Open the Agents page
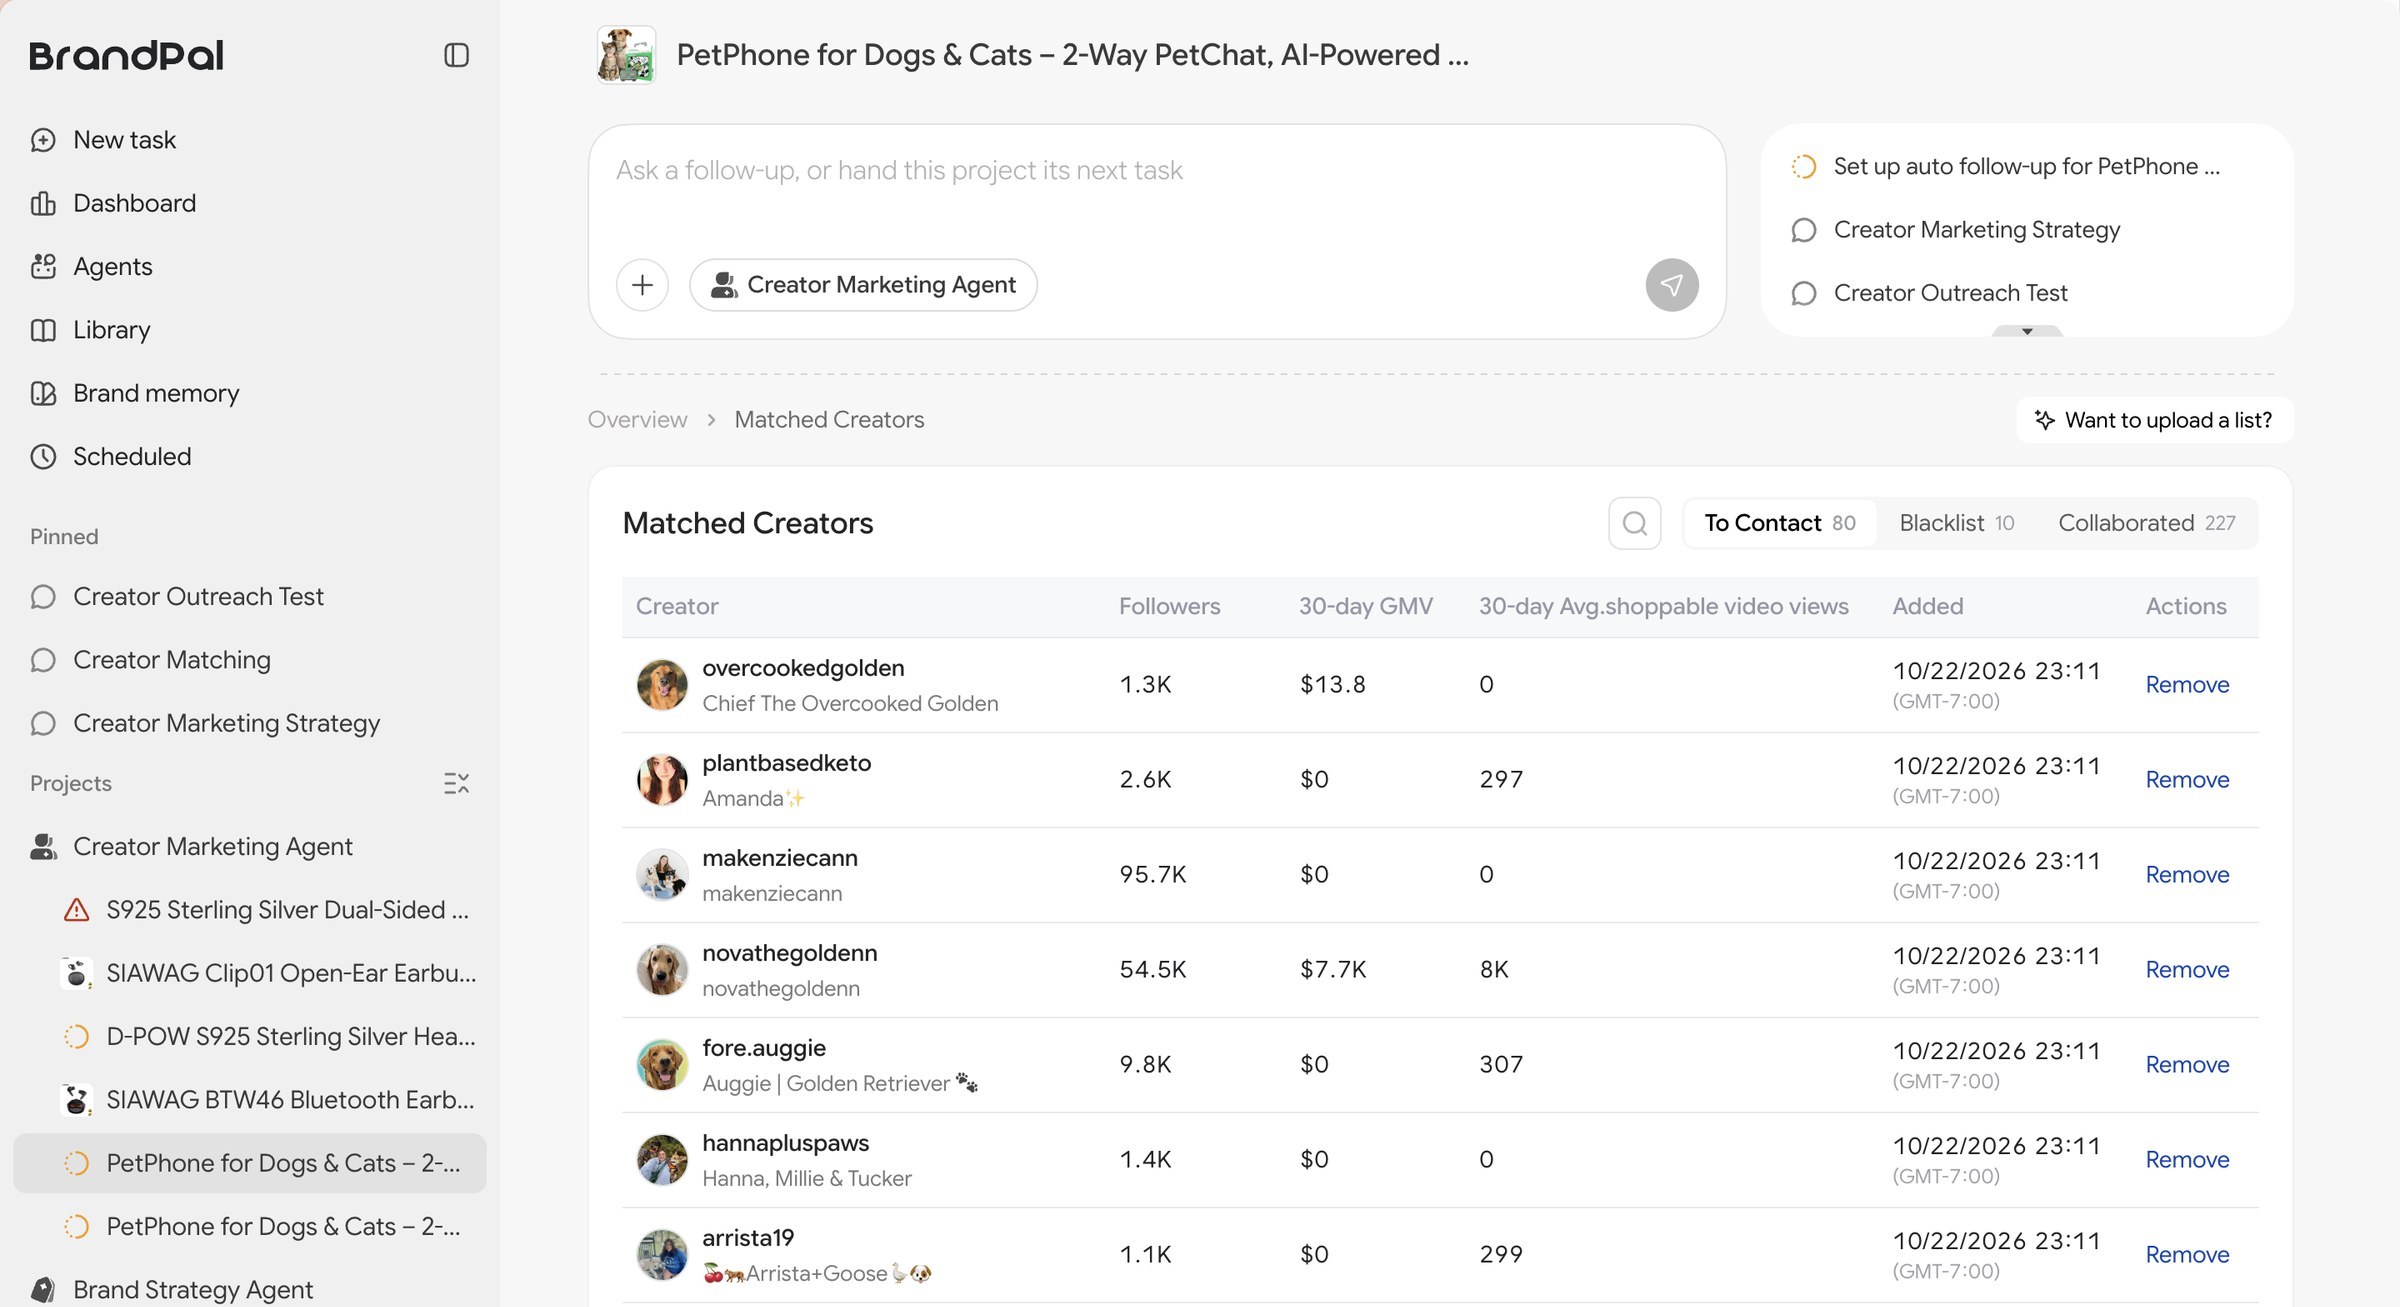Viewport: 2400px width, 1307px height. (x=91, y=266)
